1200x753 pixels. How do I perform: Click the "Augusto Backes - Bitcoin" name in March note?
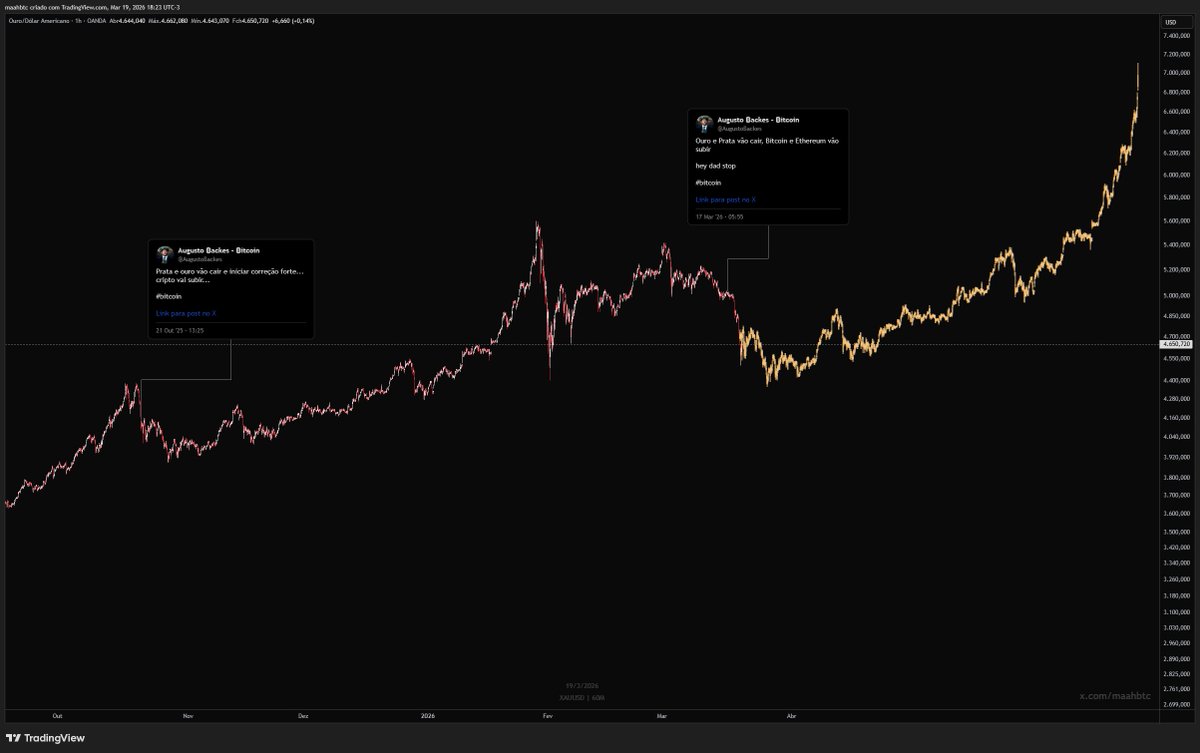tap(758, 119)
